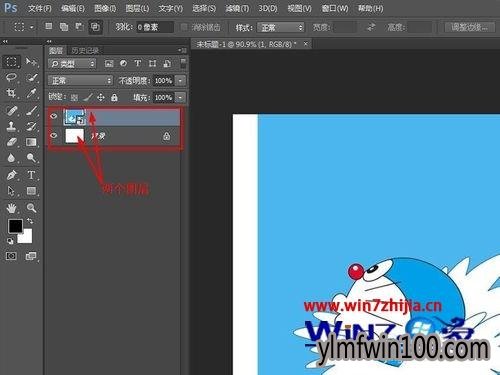Click the black foreground color swatch
This screenshot has height=375, width=500.
click(15, 225)
